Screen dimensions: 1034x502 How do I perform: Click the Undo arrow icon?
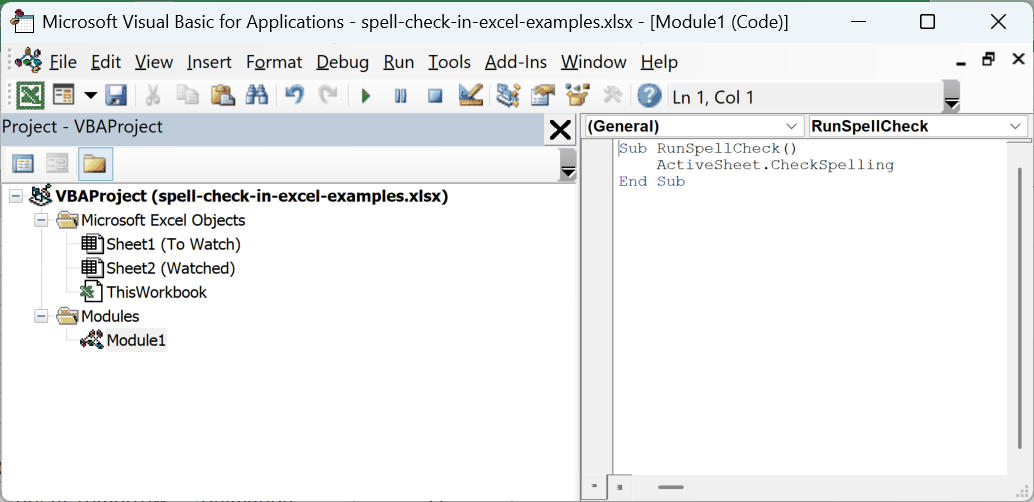(295, 96)
